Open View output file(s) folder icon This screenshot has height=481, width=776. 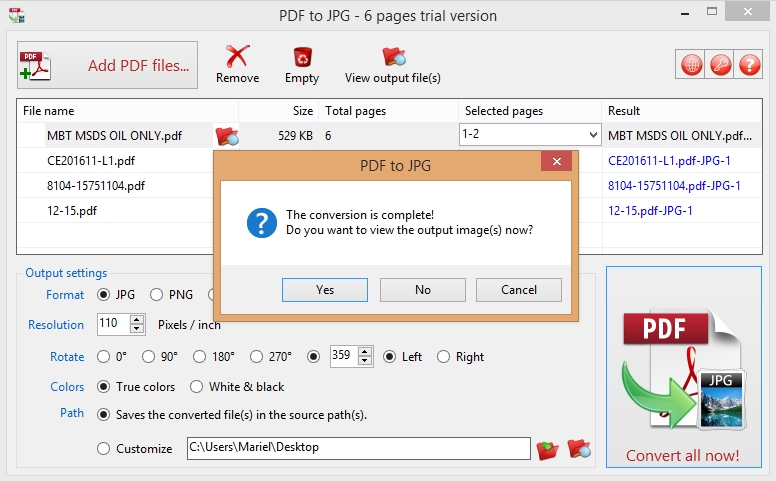point(393,57)
